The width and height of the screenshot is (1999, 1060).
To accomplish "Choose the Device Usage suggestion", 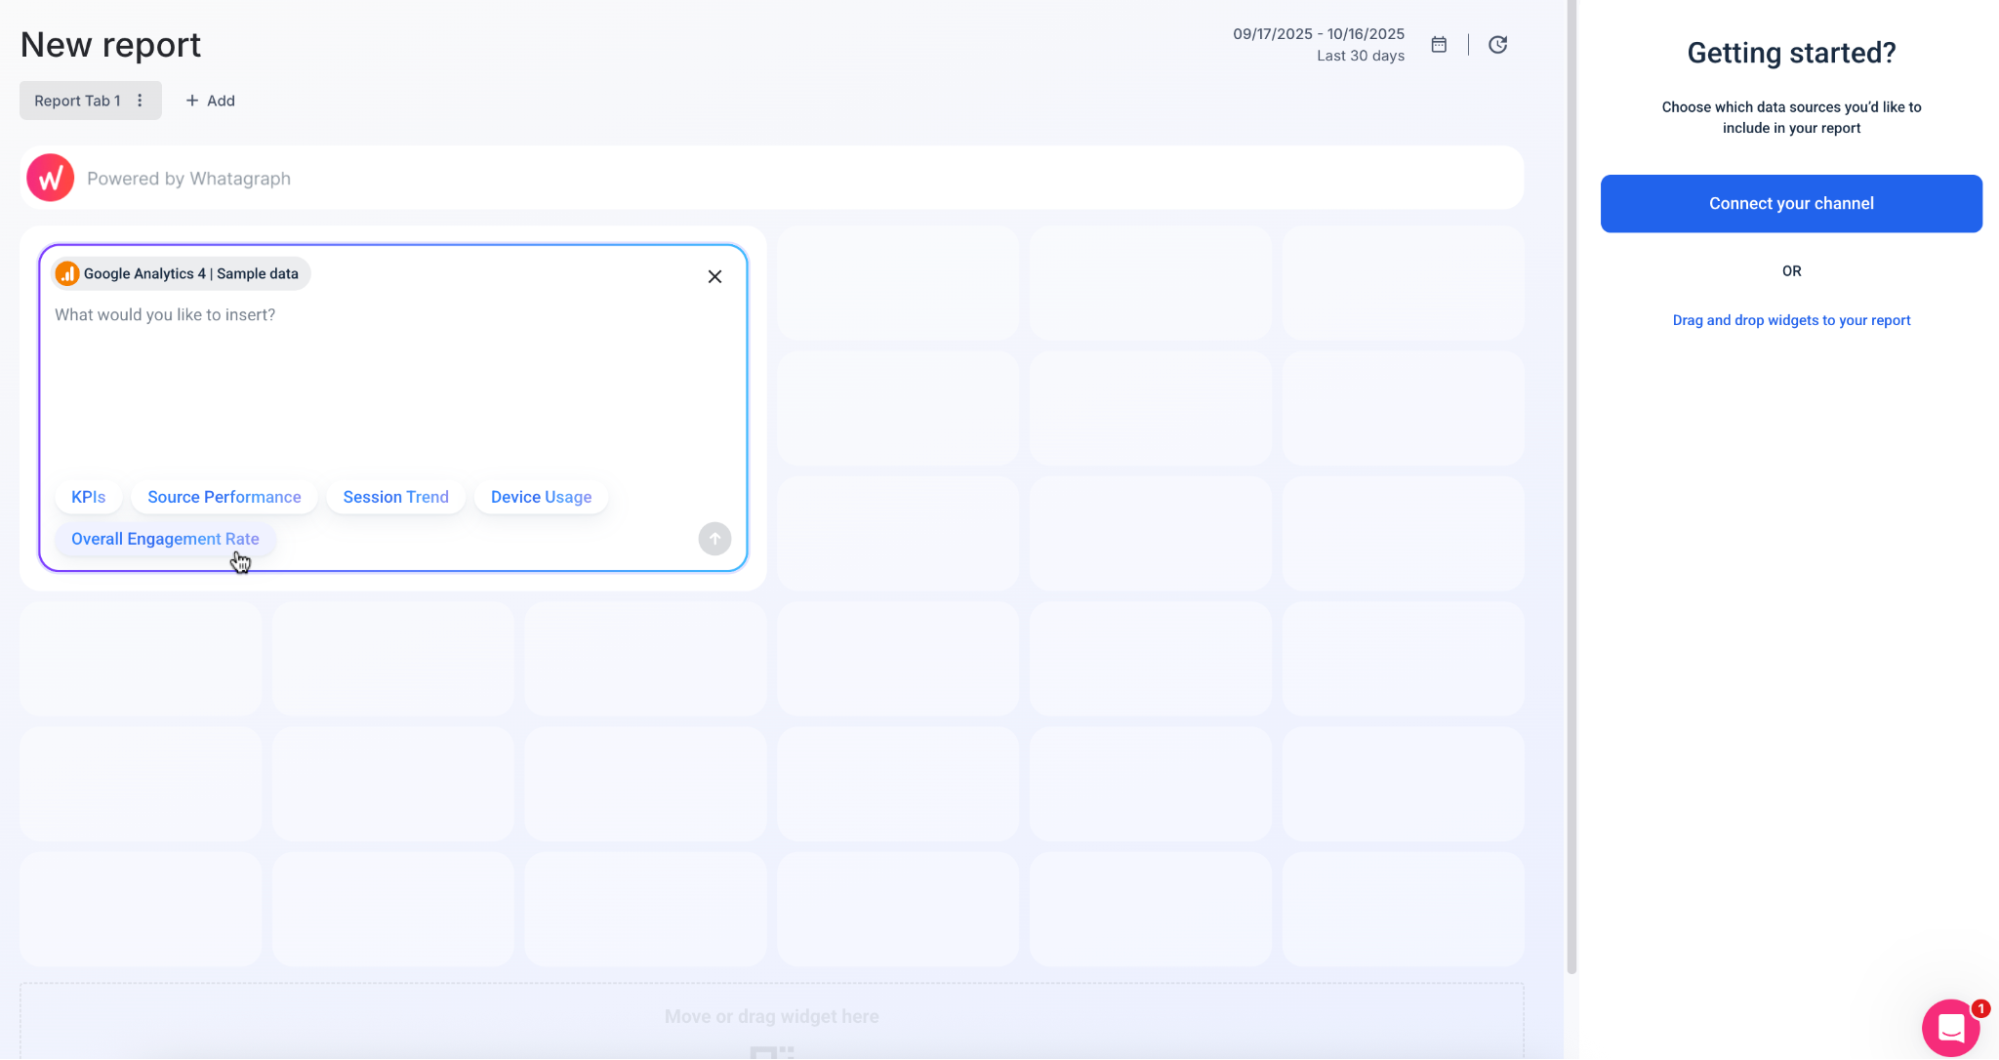I will (540, 497).
